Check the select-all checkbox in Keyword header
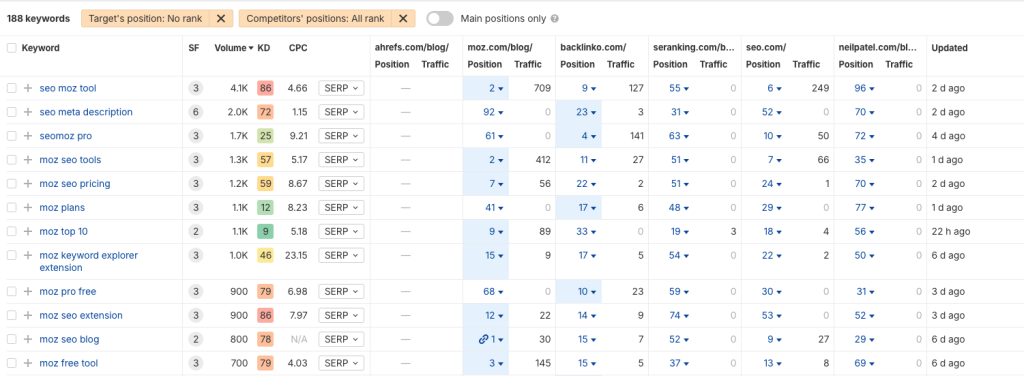1024x376 pixels. tap(11, 48)
